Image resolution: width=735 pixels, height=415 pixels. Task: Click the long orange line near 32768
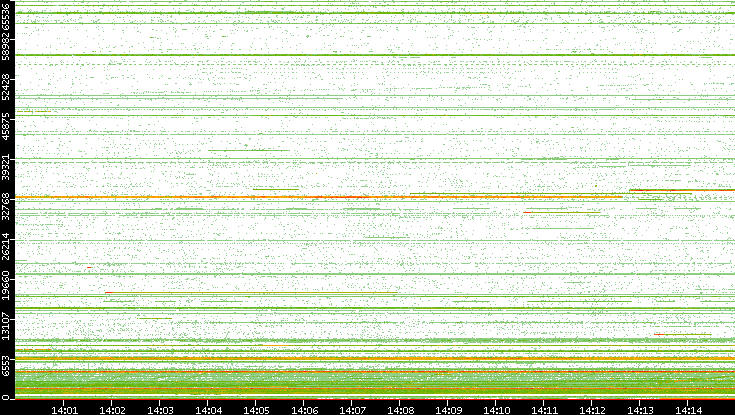tap(300, 197)
